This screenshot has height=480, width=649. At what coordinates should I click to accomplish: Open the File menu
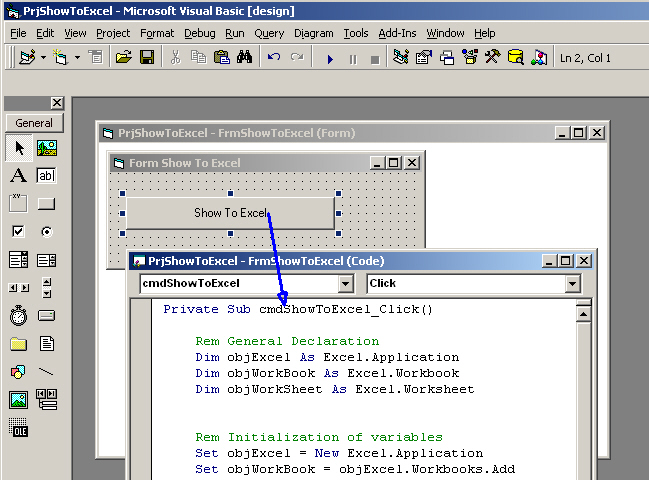pos(18,33)
